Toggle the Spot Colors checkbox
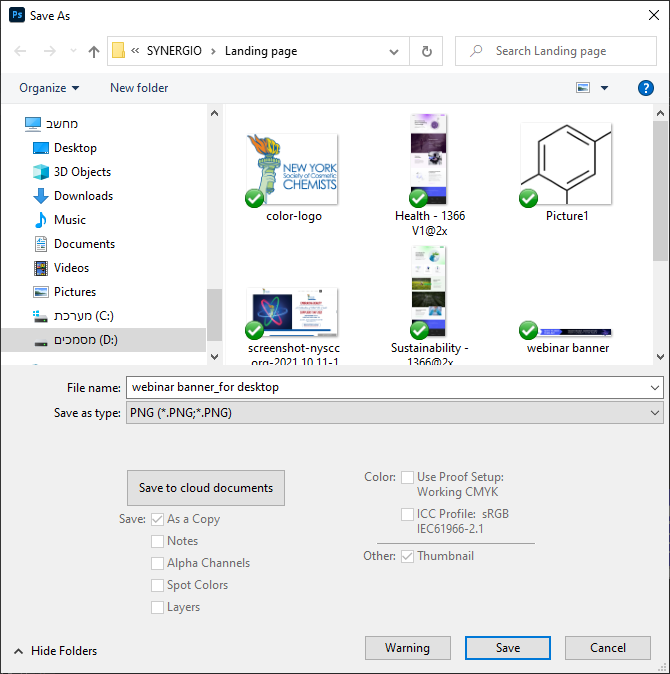Viewport: 670px width, 674px height. pos(157,585)
